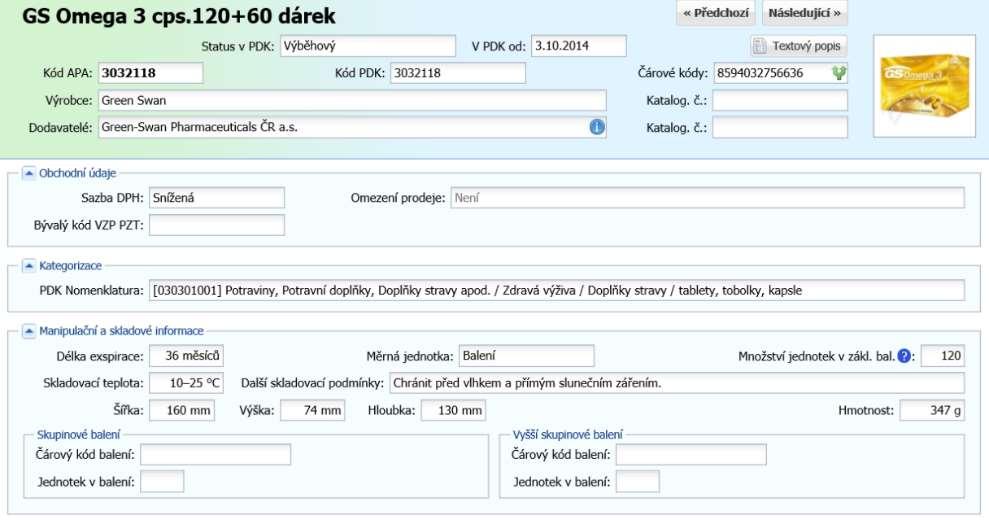Viewport: 989px width, 520px height.
Task: Click the Šířka field 160 mm
Action: 182,410
